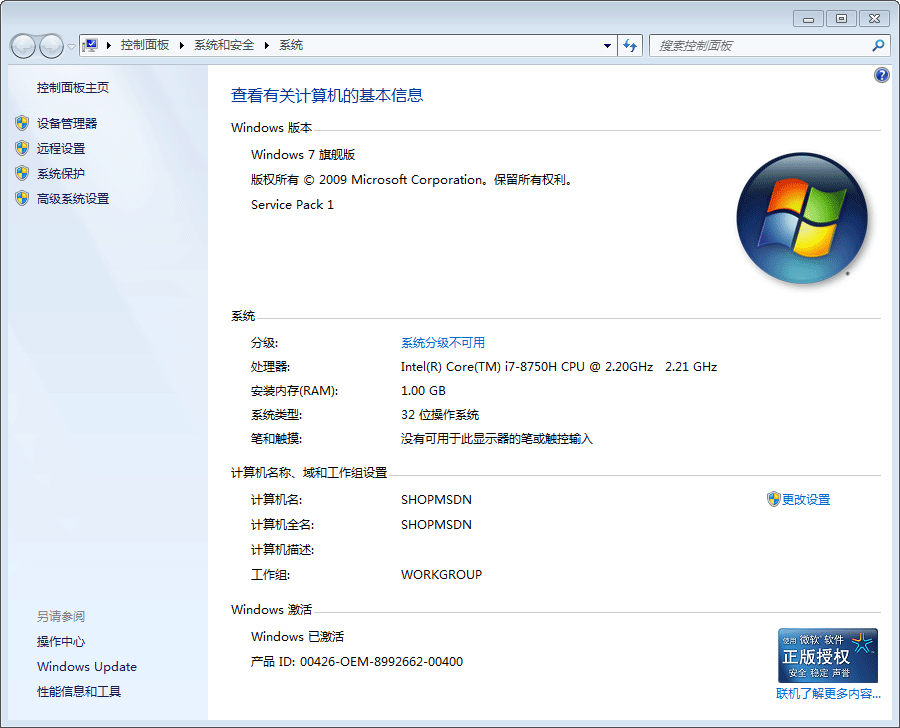Open 系统保护 link
The image size is (900, 728).
pos(61,173)
